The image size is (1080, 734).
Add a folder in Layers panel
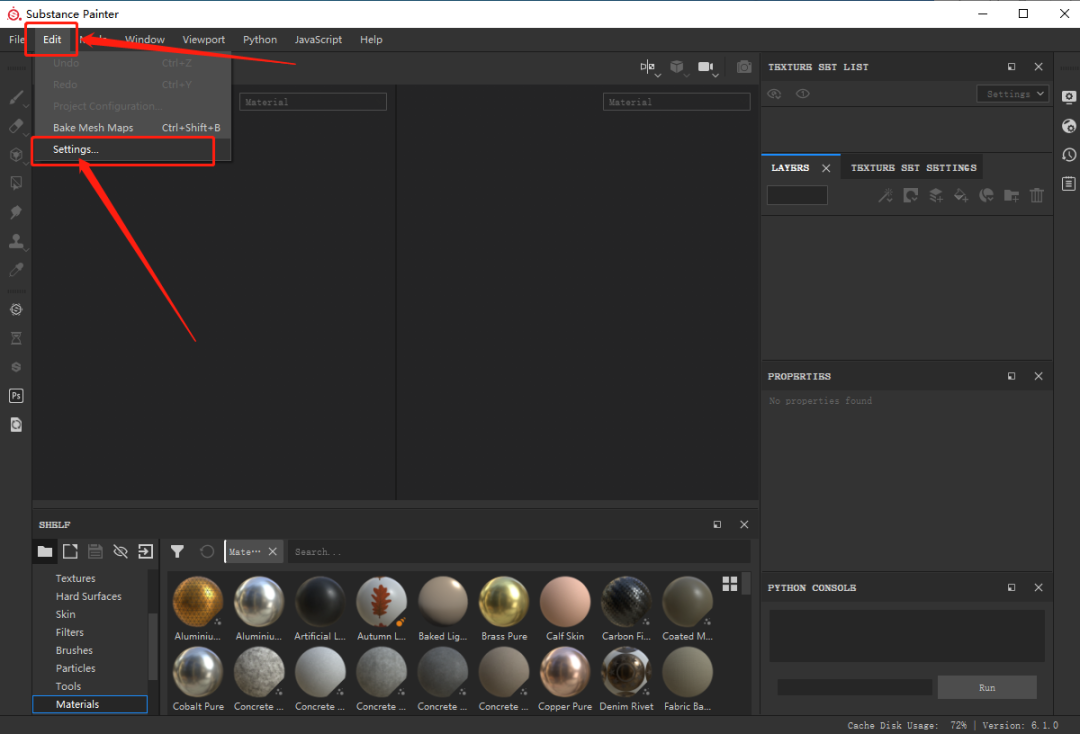(1011, 196)
